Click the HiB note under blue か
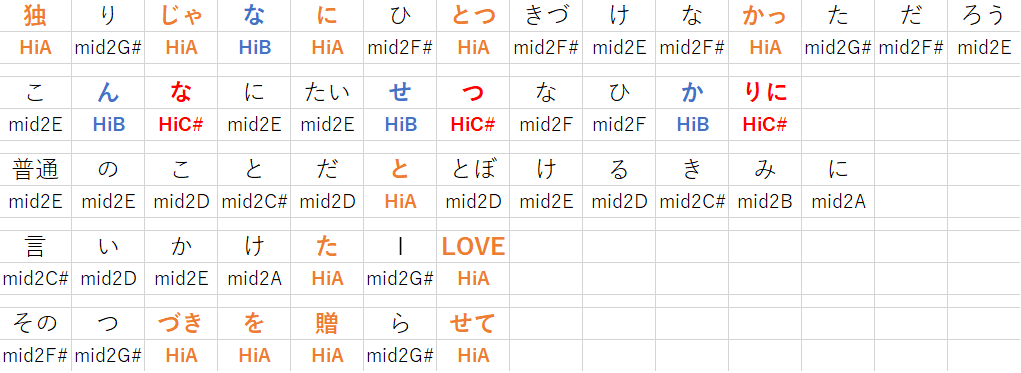This screenshot has height=373, width=1021. click(692, 124)
